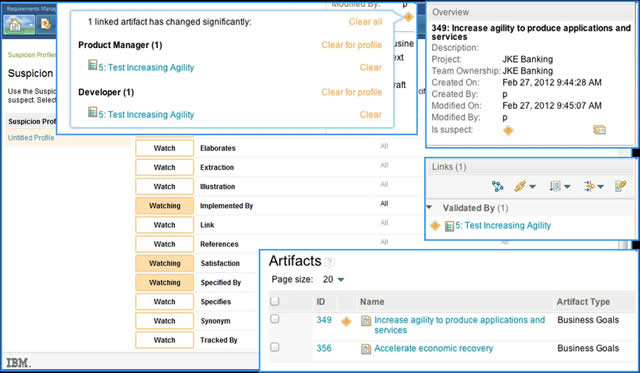Open Accelerate economic recovery link
The height and width of the screenshot is (373, 640).
point(433,349)
